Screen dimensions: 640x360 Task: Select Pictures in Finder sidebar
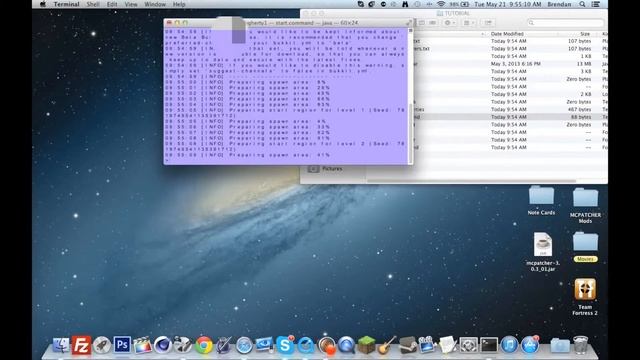click(332, 169)
